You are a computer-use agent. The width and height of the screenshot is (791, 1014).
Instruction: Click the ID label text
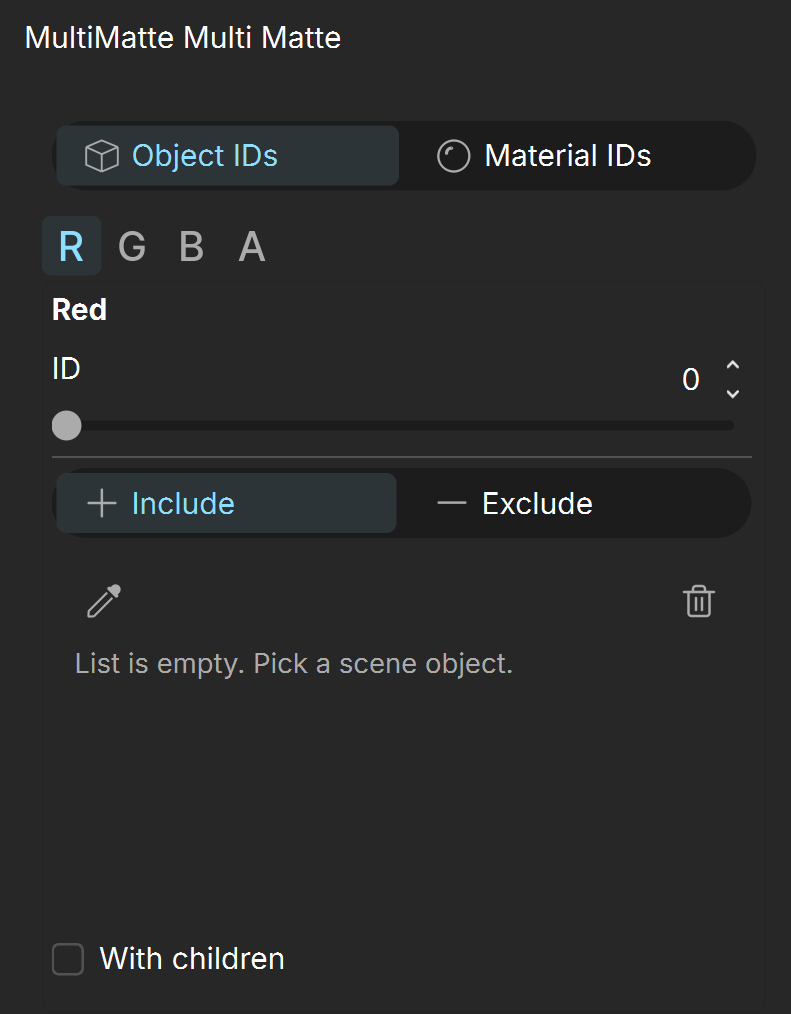(x=66, y=369)
